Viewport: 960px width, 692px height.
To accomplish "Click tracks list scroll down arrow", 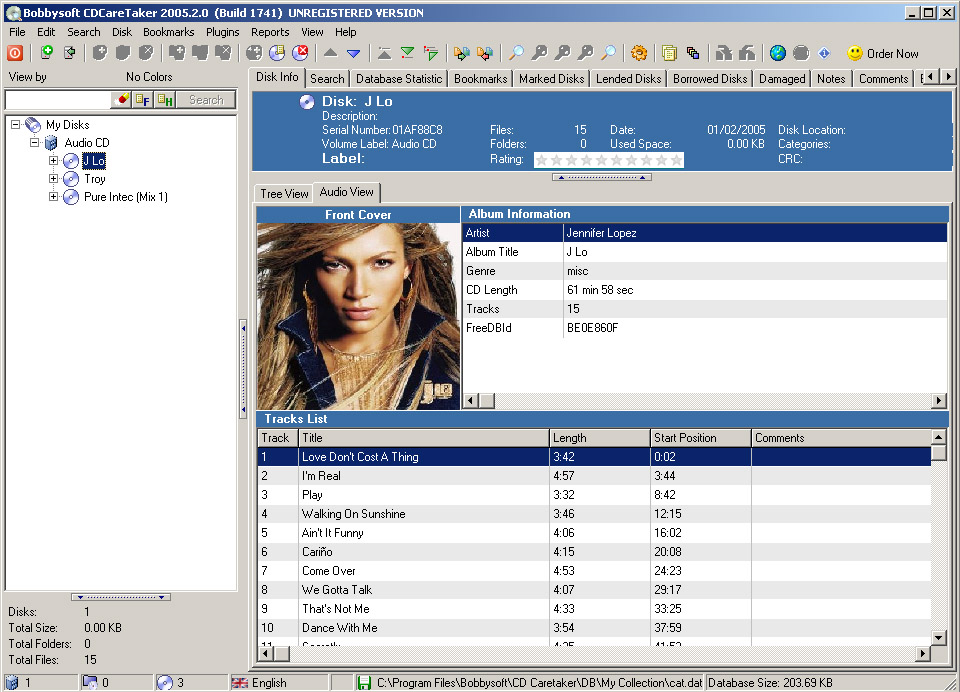I will pos(939,637).
